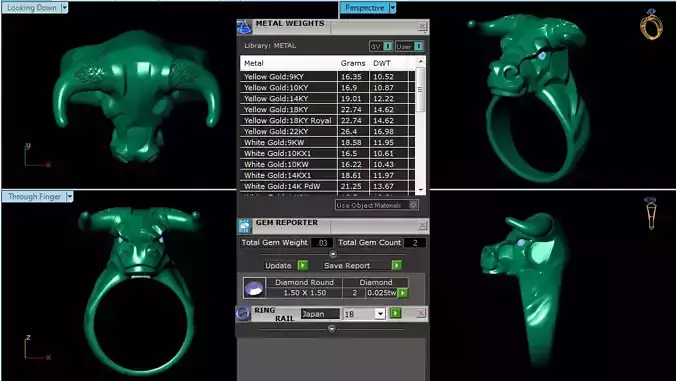676x381 pixels.
Task: Select the White Gold:10KX1 row
Action: 328,153
